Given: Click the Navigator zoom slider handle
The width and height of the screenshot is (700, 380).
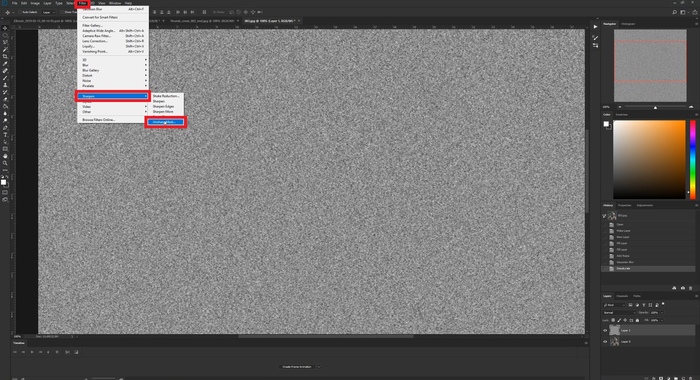Looking at the screenshot, I should pyautogui.click(x=655, y=108).
